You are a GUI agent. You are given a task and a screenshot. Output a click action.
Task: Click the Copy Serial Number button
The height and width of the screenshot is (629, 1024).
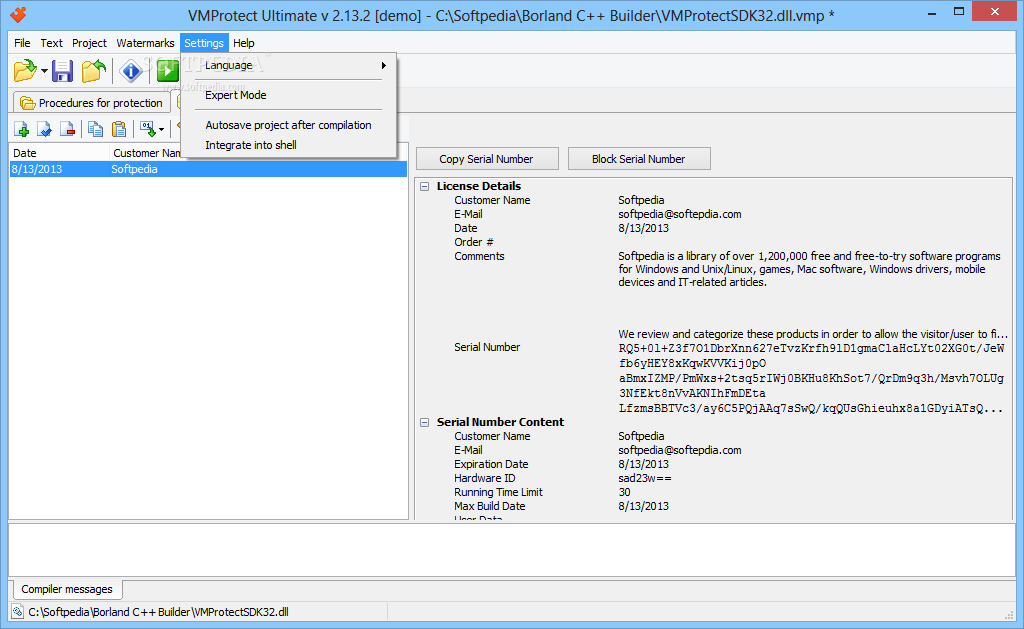tap(487, 159)
